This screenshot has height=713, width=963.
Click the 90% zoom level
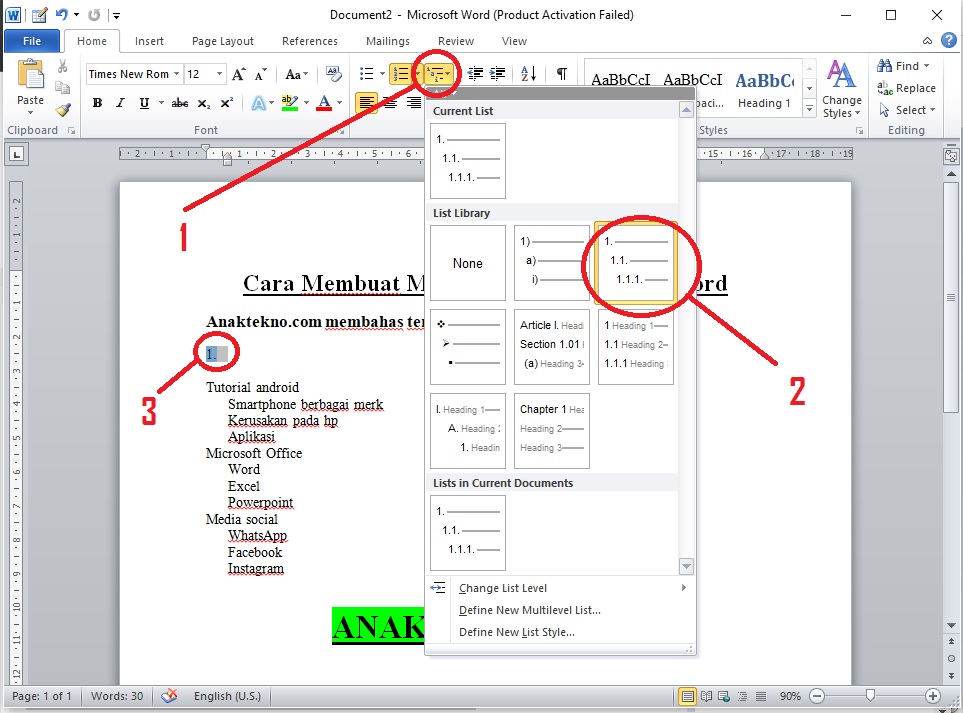(790, 696)
